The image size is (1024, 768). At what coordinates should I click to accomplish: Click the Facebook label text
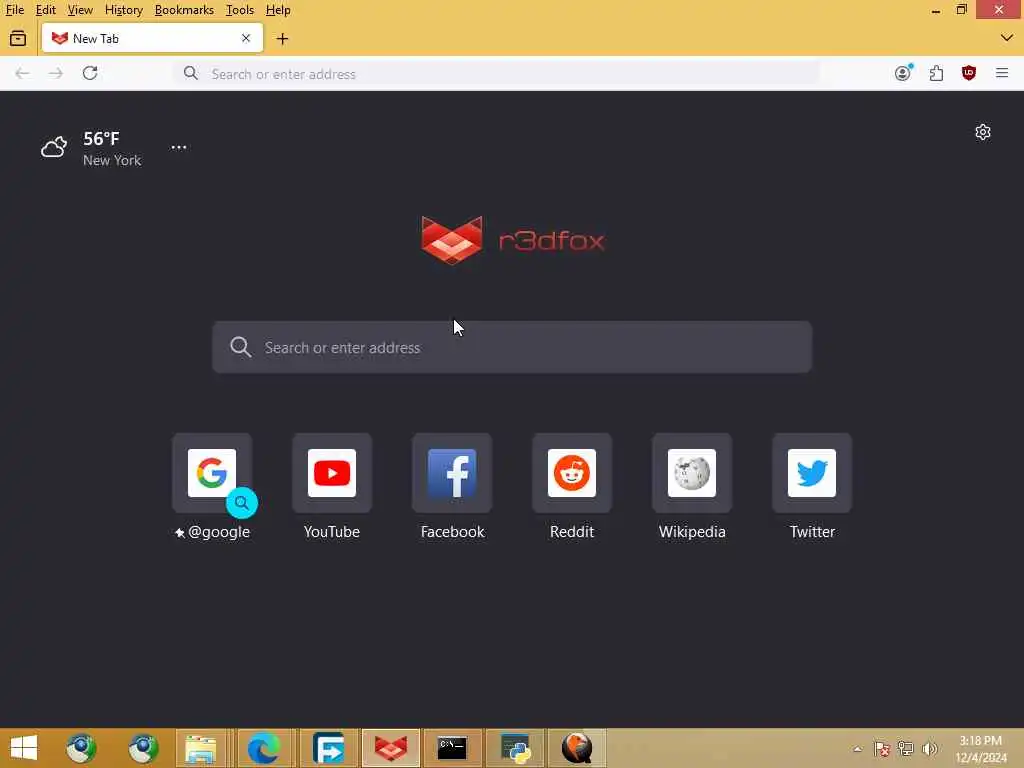pos(453,532)
